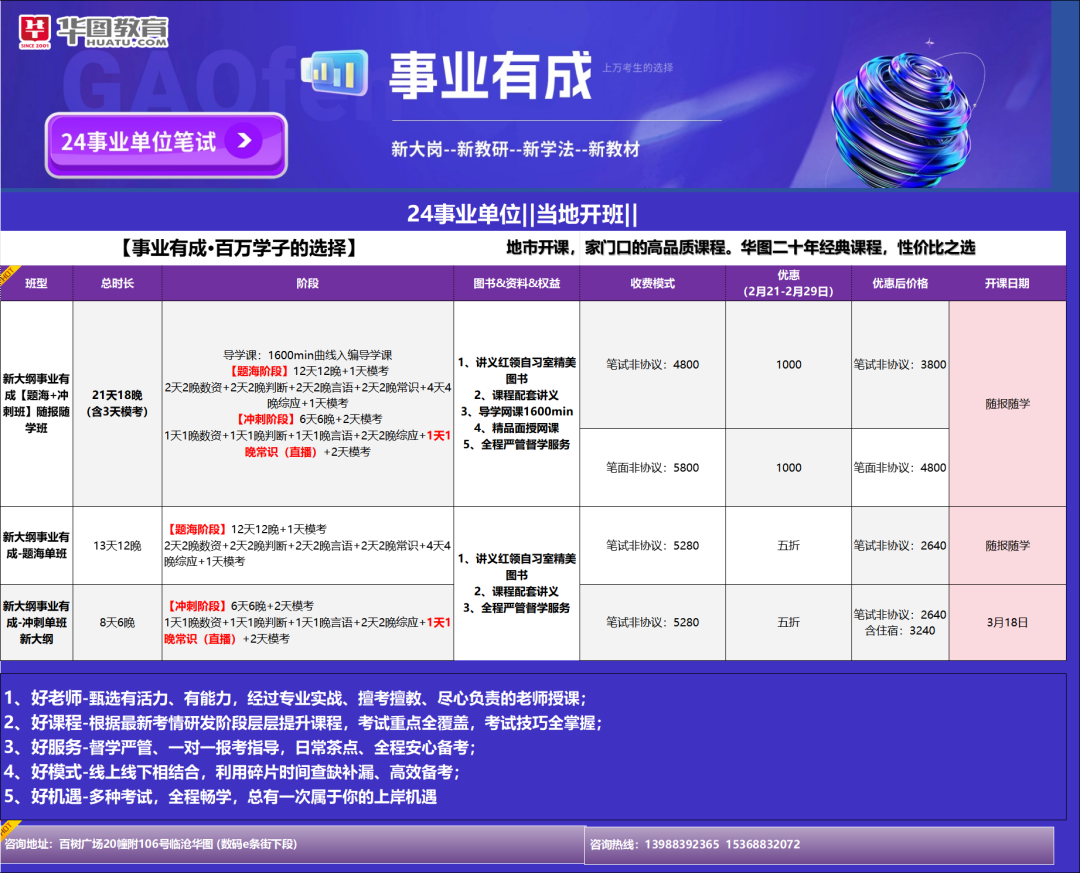Click 笔试非协议: 4800 cell
Screen dimensions: 1080x873
[652, 364]
